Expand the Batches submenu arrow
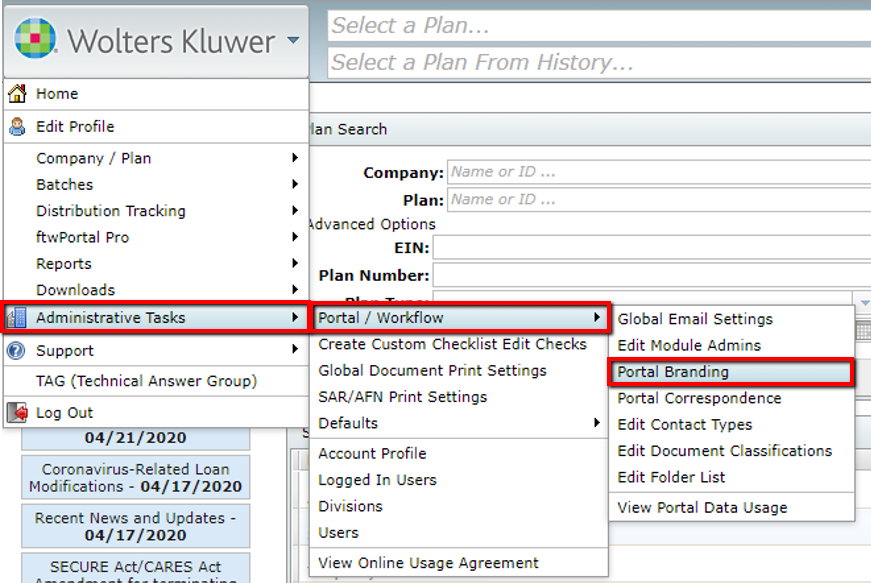Image resolution: width=871 pixels, height=583 pixels. click(295, 184)
